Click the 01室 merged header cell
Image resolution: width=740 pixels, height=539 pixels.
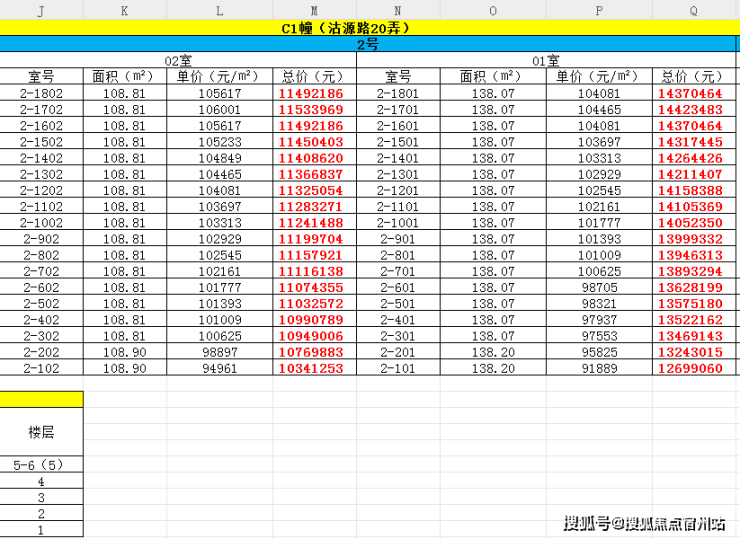point(546,60)
